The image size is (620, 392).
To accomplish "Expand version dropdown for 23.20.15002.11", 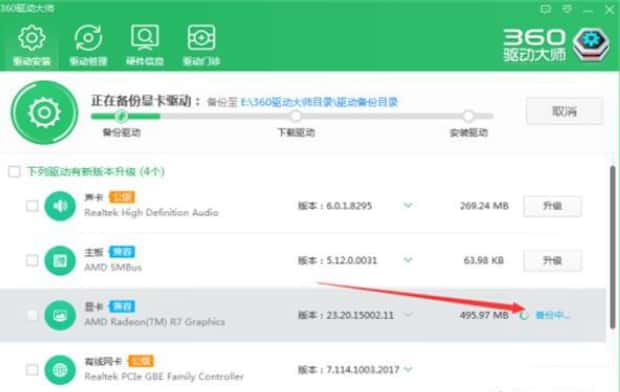I will point(408,315).
